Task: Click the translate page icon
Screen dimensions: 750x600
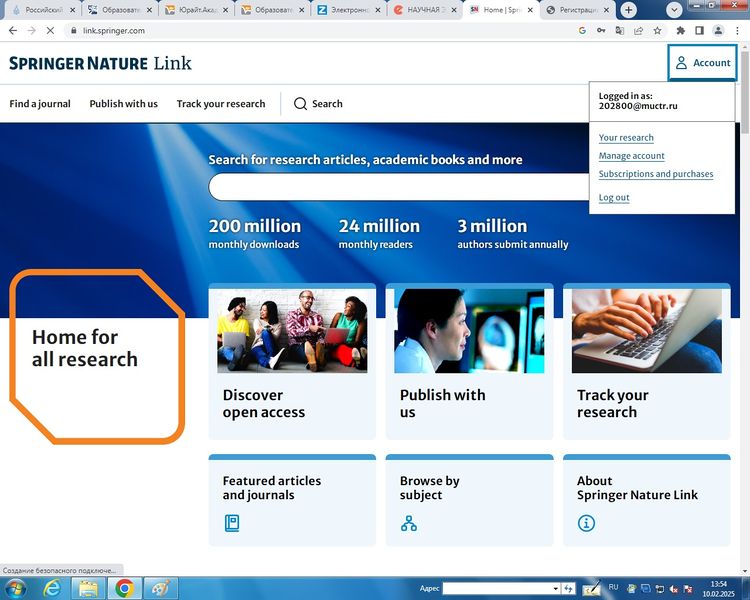Action: click(x=619, y=31)
